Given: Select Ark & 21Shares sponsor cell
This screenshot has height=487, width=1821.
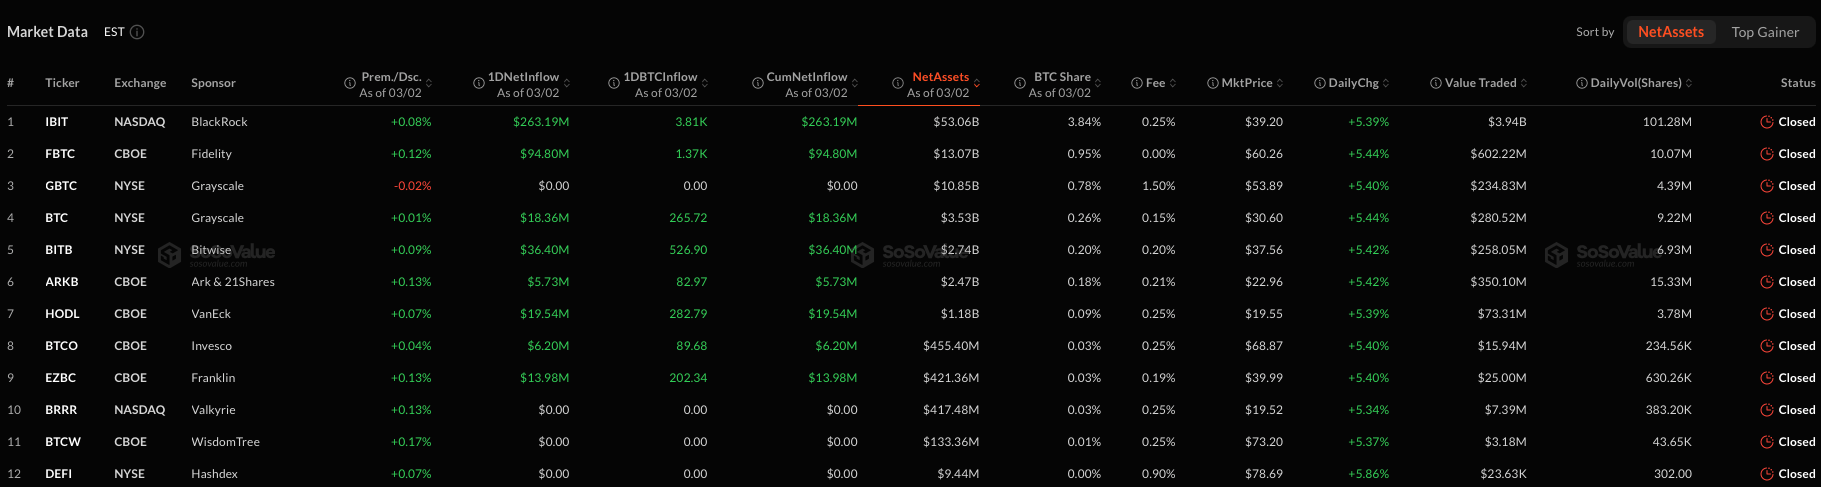Looking at the screenshot, I should click(233, 282).
